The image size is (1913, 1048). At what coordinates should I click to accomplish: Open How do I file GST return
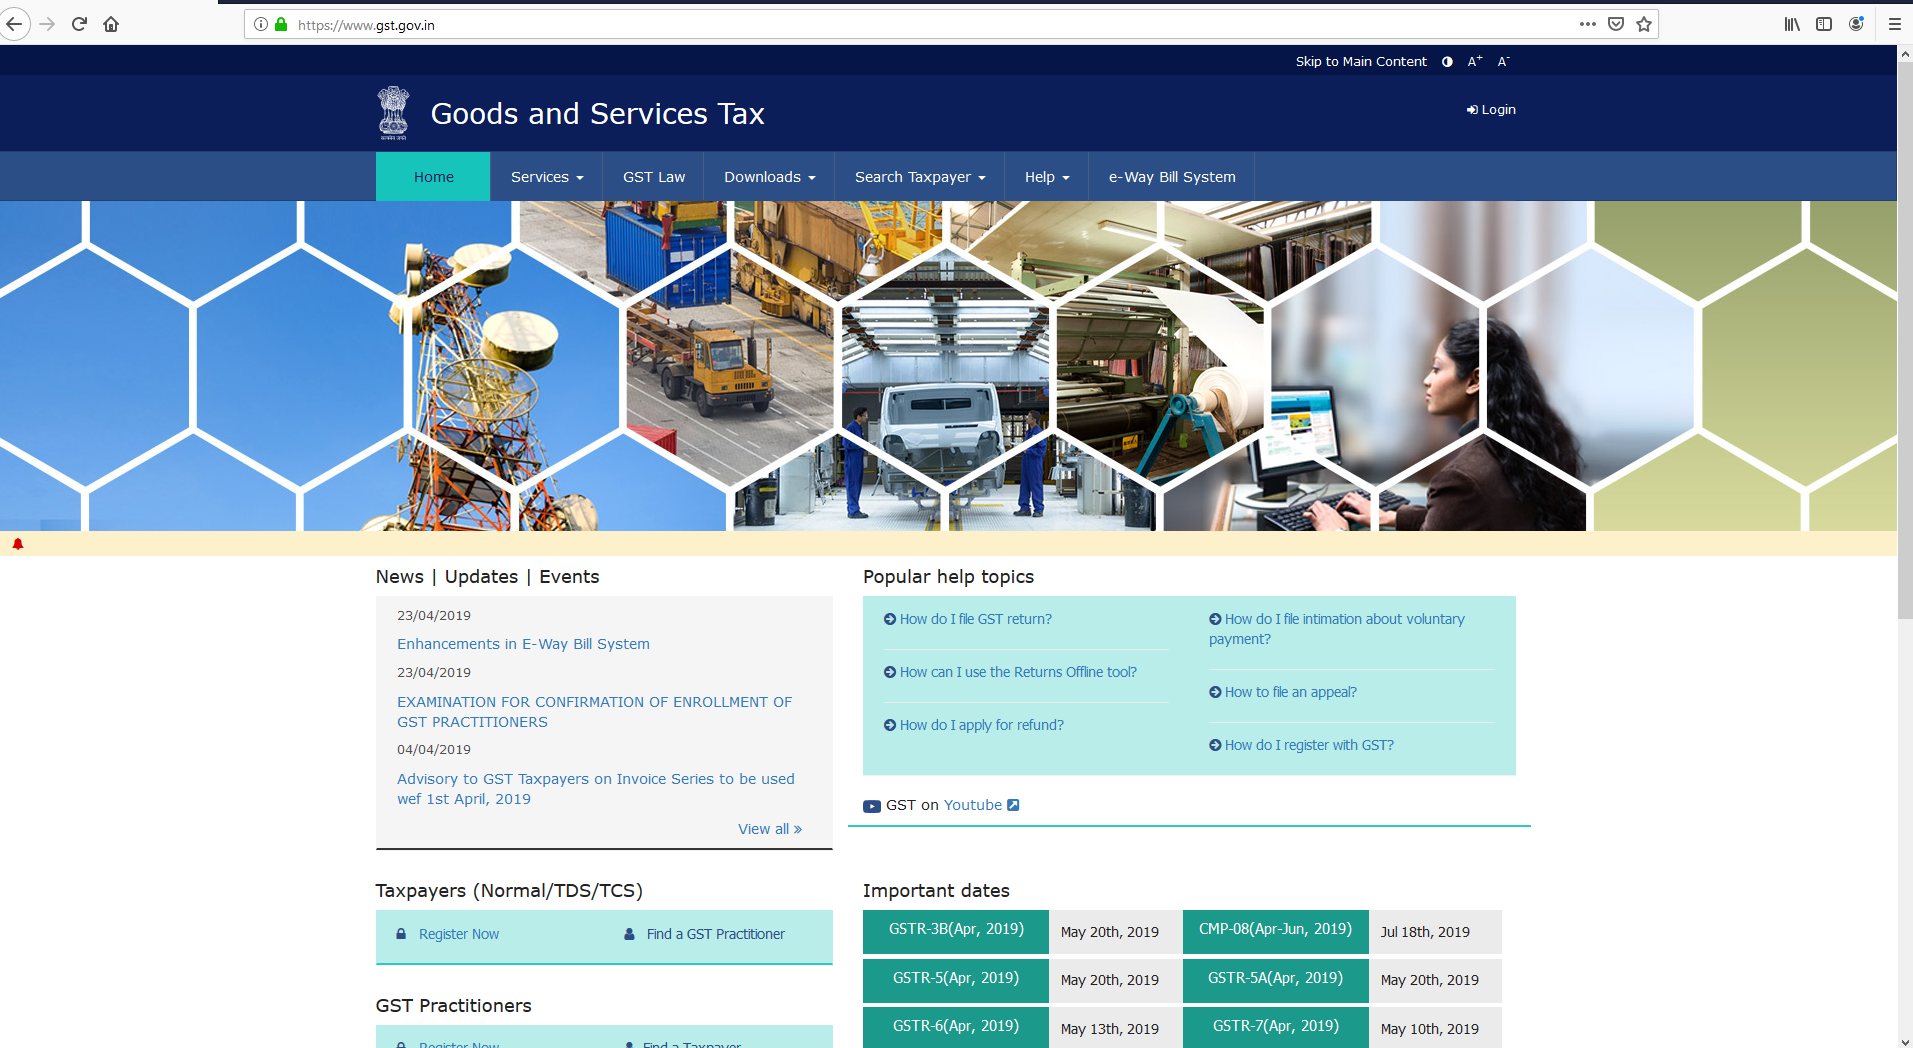[968, 619]
